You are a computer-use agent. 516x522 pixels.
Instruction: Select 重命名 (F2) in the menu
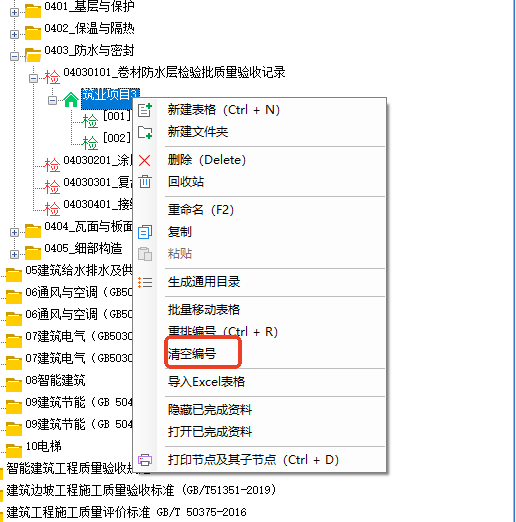pyautogui.click(x=201, y=210)
